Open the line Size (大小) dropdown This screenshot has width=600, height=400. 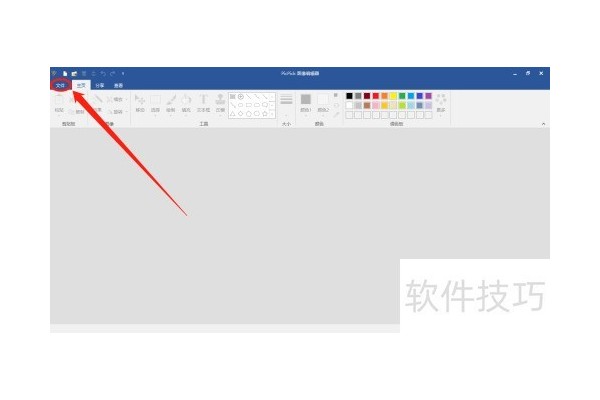click(286, 105)
